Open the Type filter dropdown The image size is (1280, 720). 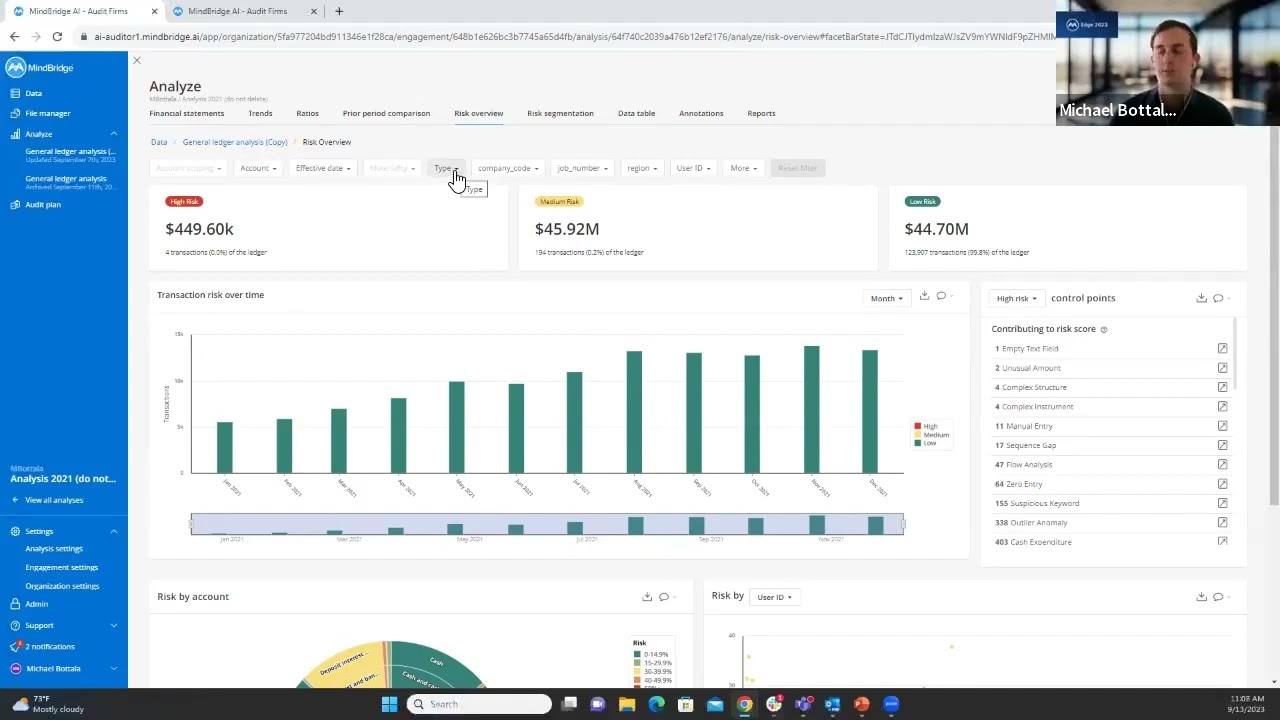click(446, 168)
